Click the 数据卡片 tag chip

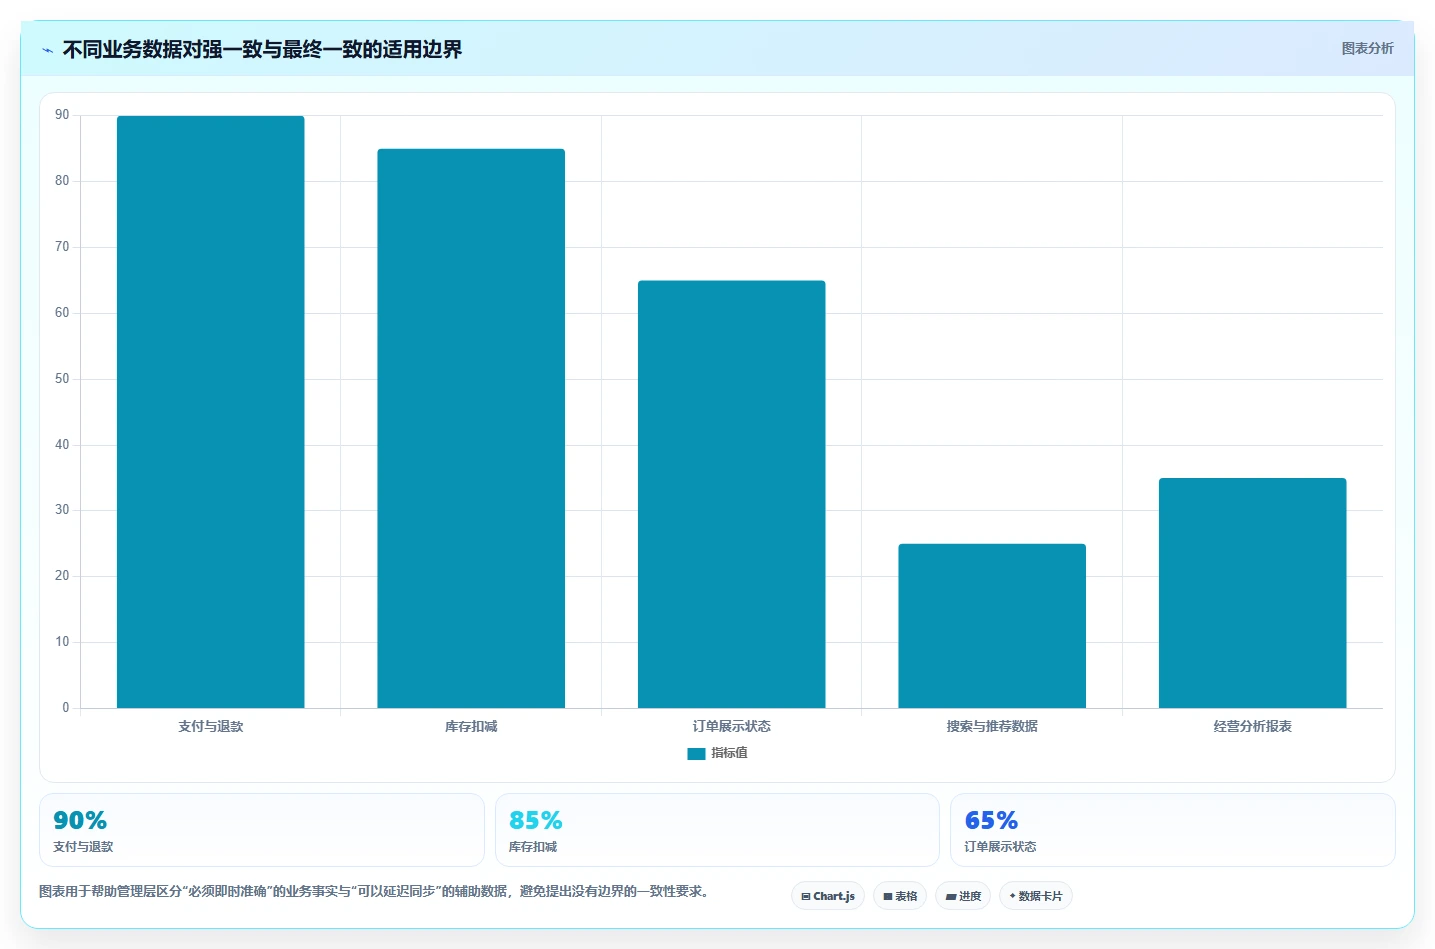coord(1036,896)
